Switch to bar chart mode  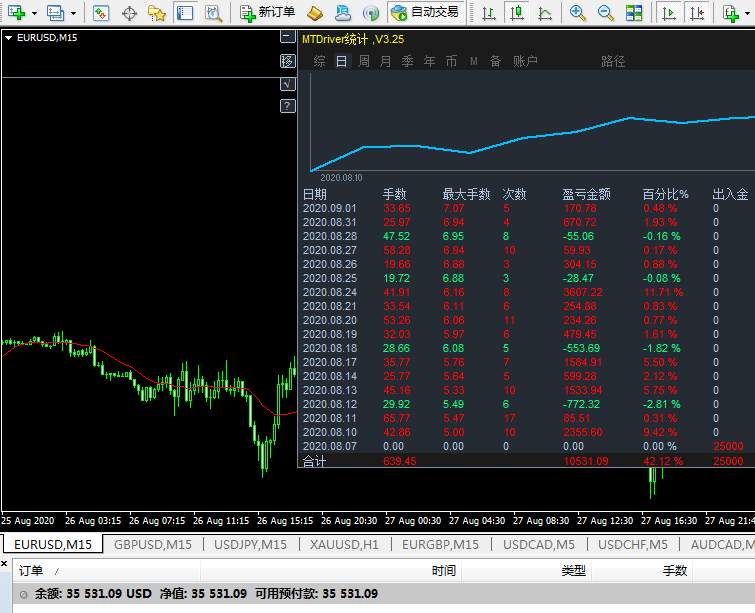click(x=489, y=13)
